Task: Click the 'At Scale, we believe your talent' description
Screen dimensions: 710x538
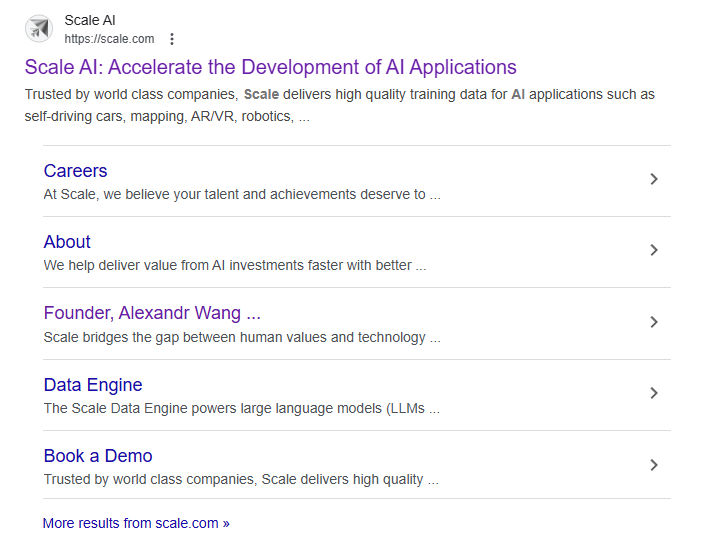Action: [x=241, y=195]
